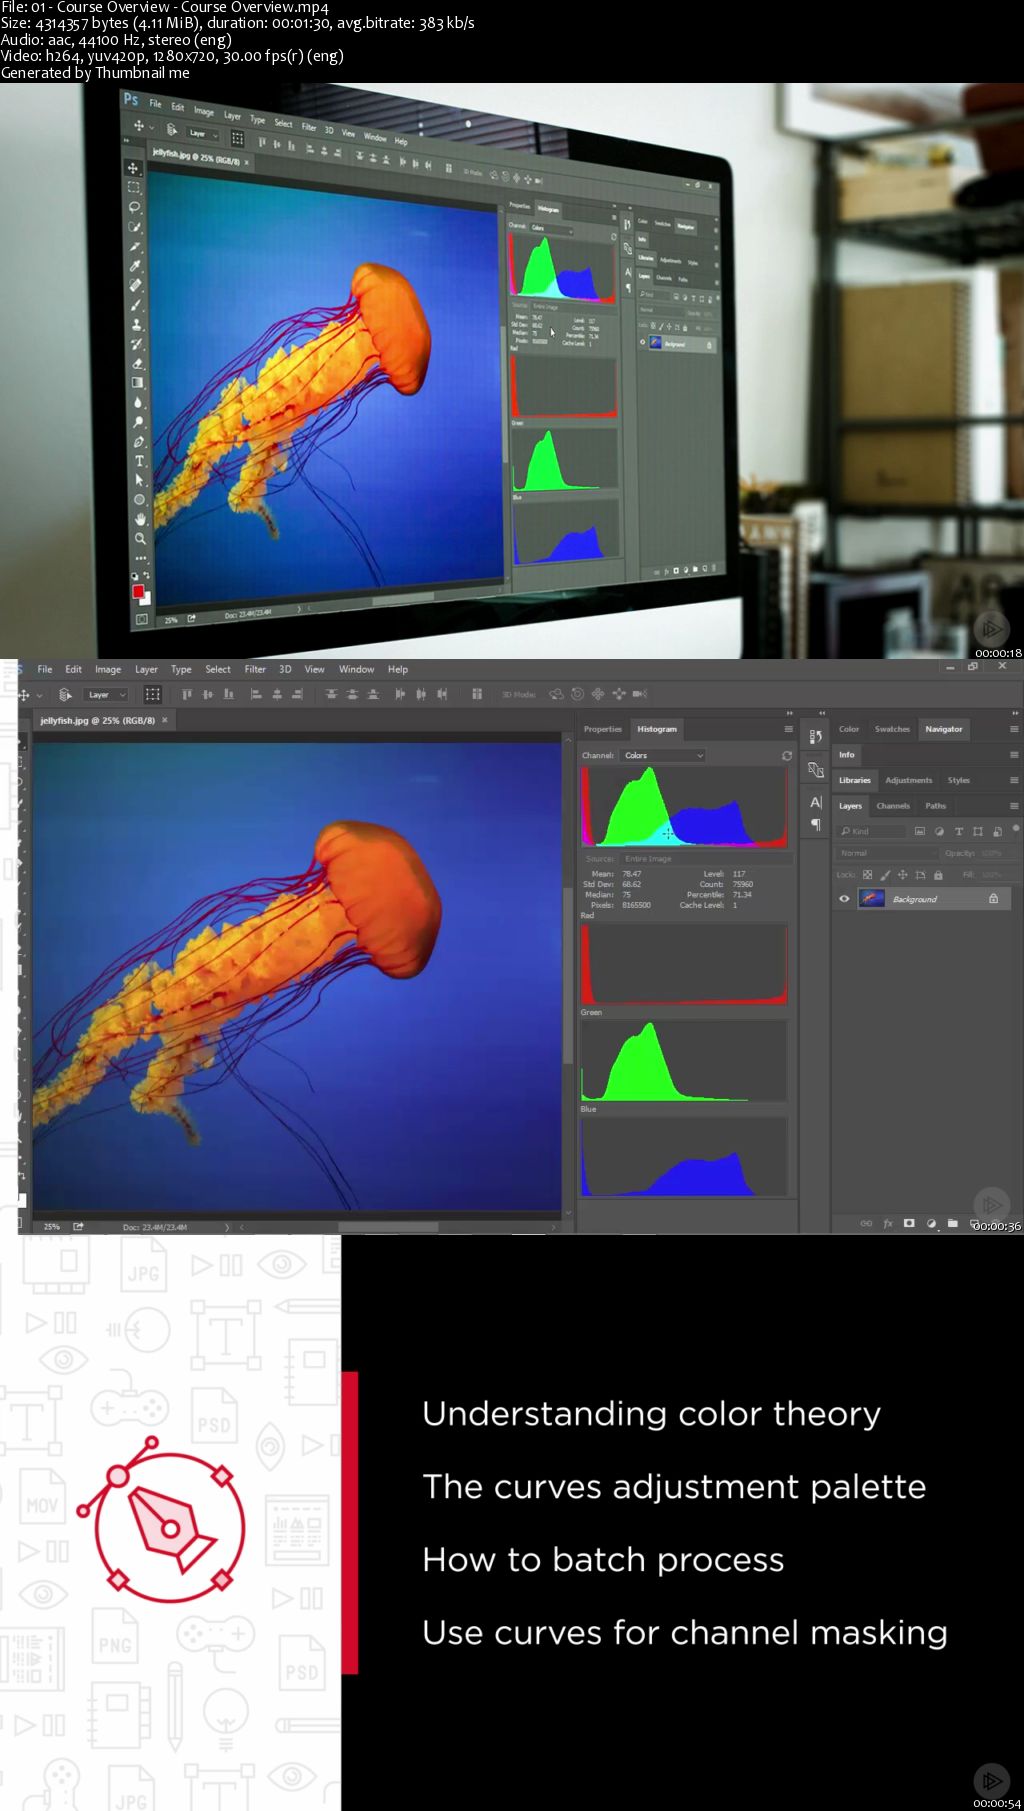Click Add layer style fx icon
Screen dimensions: 1024x1811
coord(888,1223)
